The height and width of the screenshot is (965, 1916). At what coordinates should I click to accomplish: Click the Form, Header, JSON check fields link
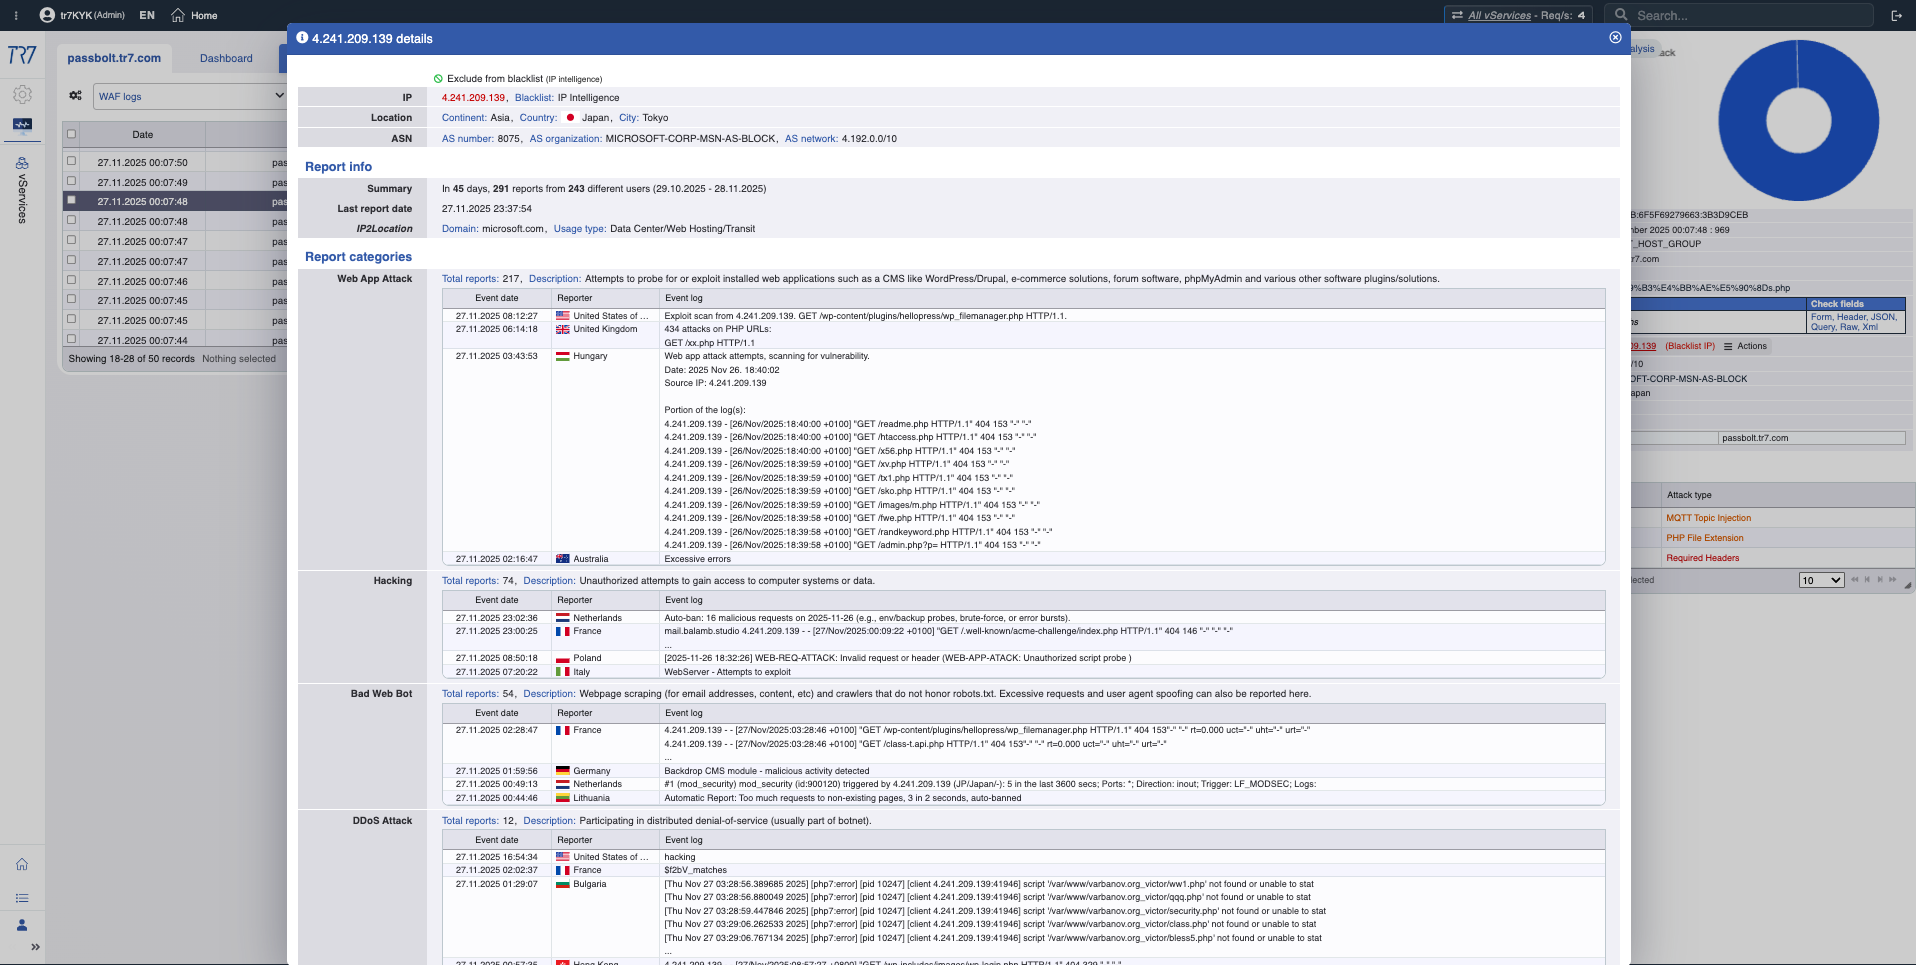tap(1854, 322)
